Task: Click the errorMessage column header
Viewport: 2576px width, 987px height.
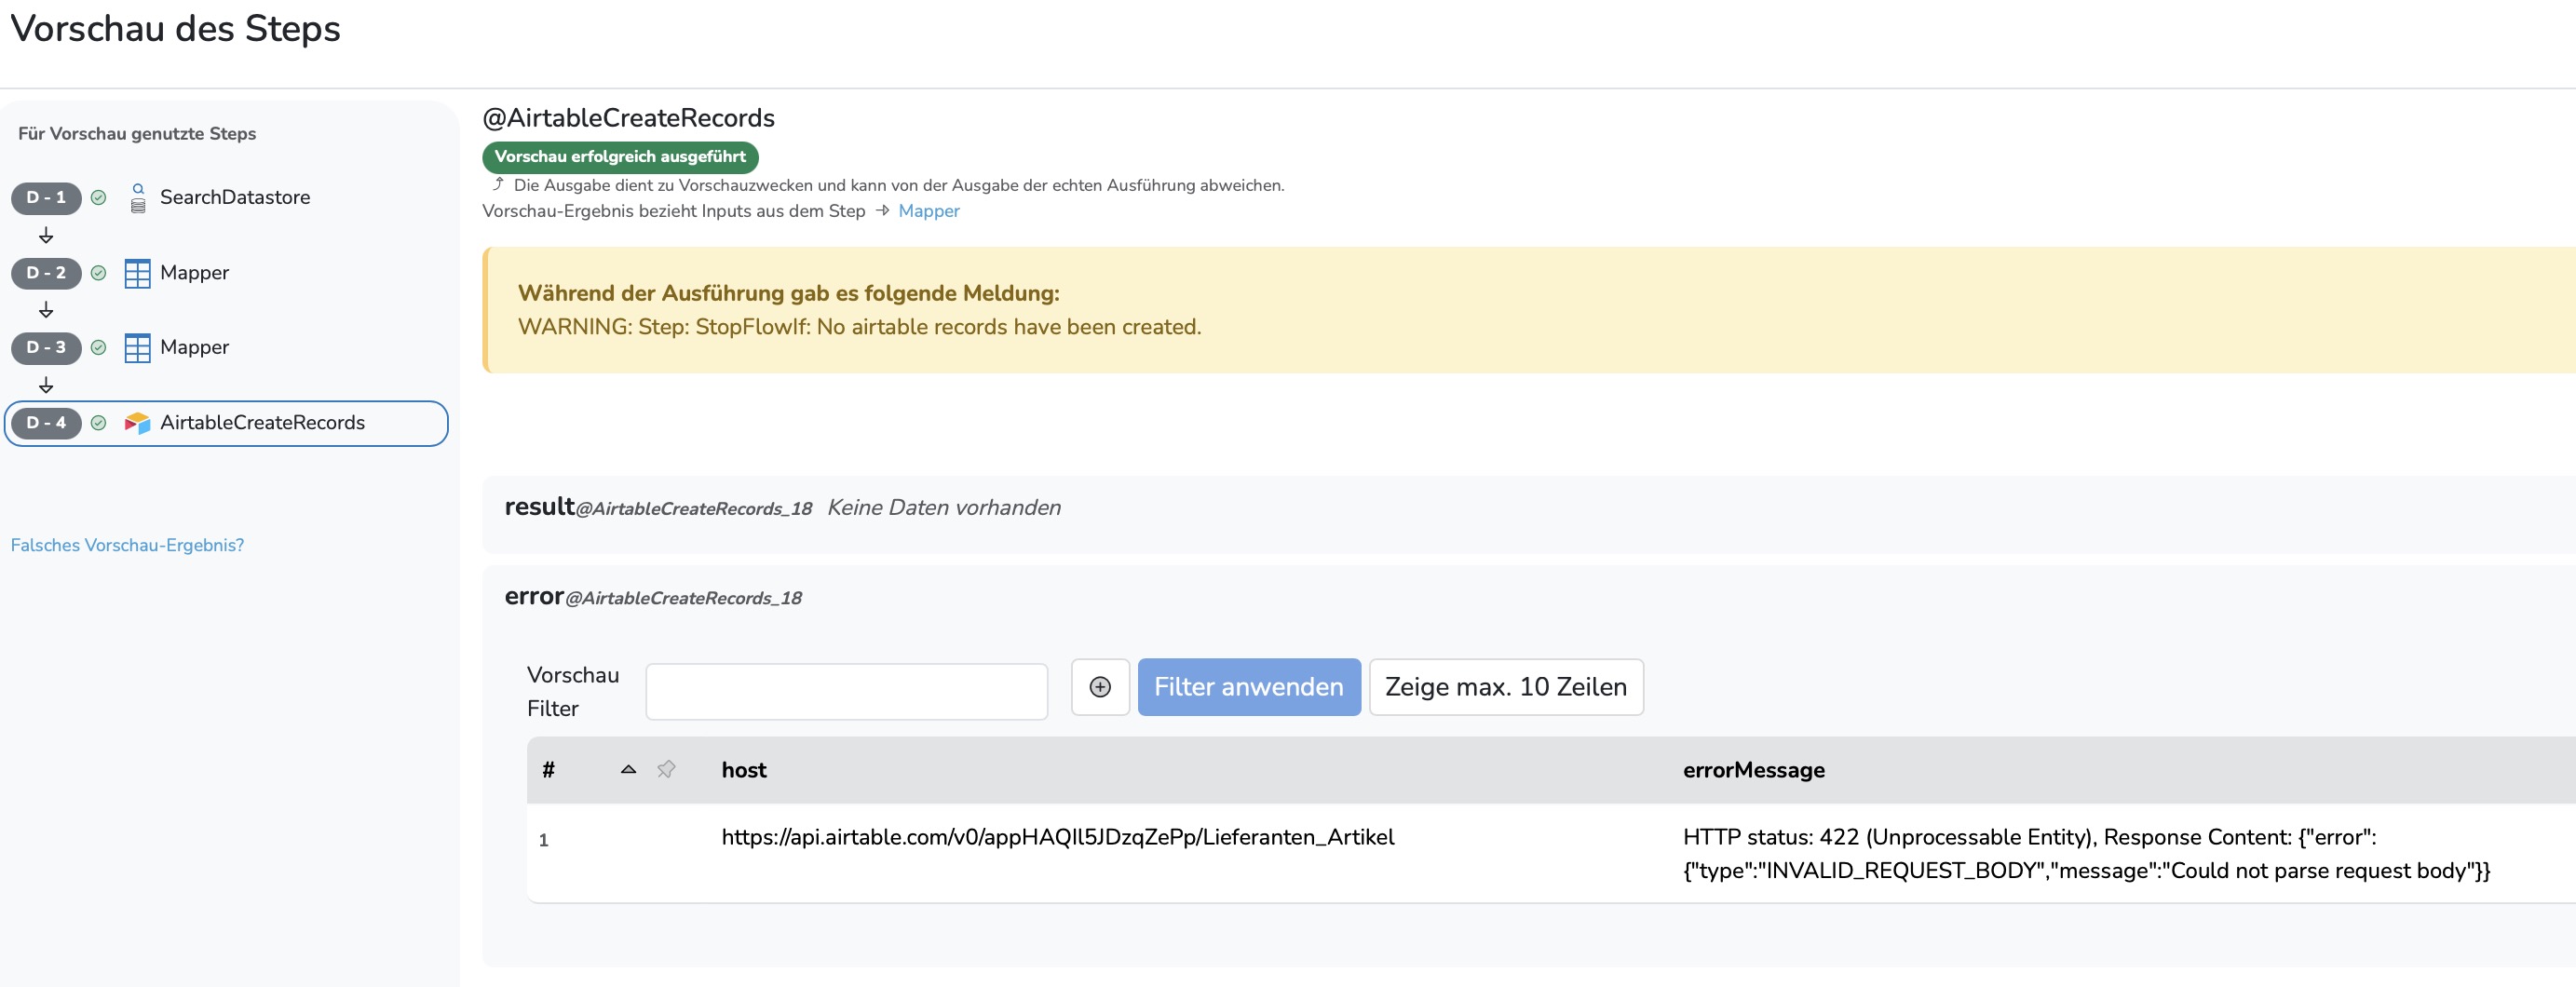Action: click(x=1753, y=770)
